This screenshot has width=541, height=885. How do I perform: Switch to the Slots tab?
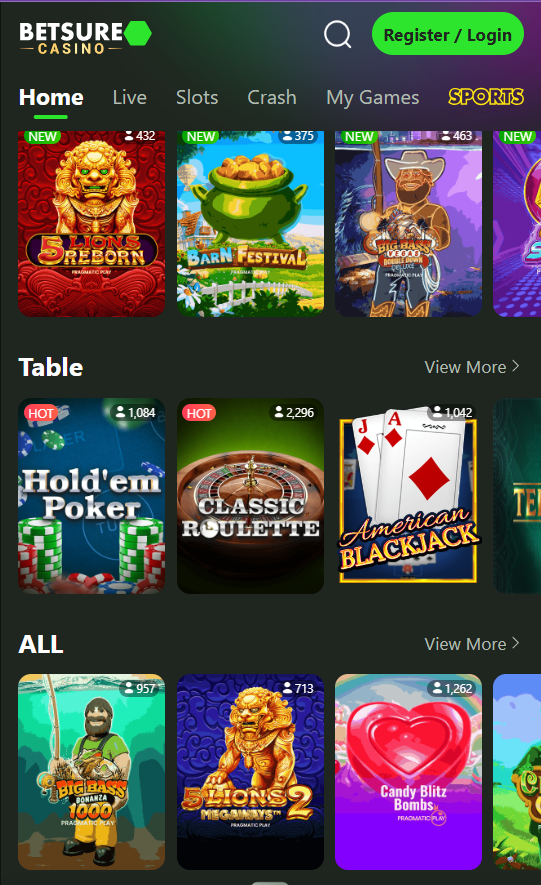tap(197, 97)
